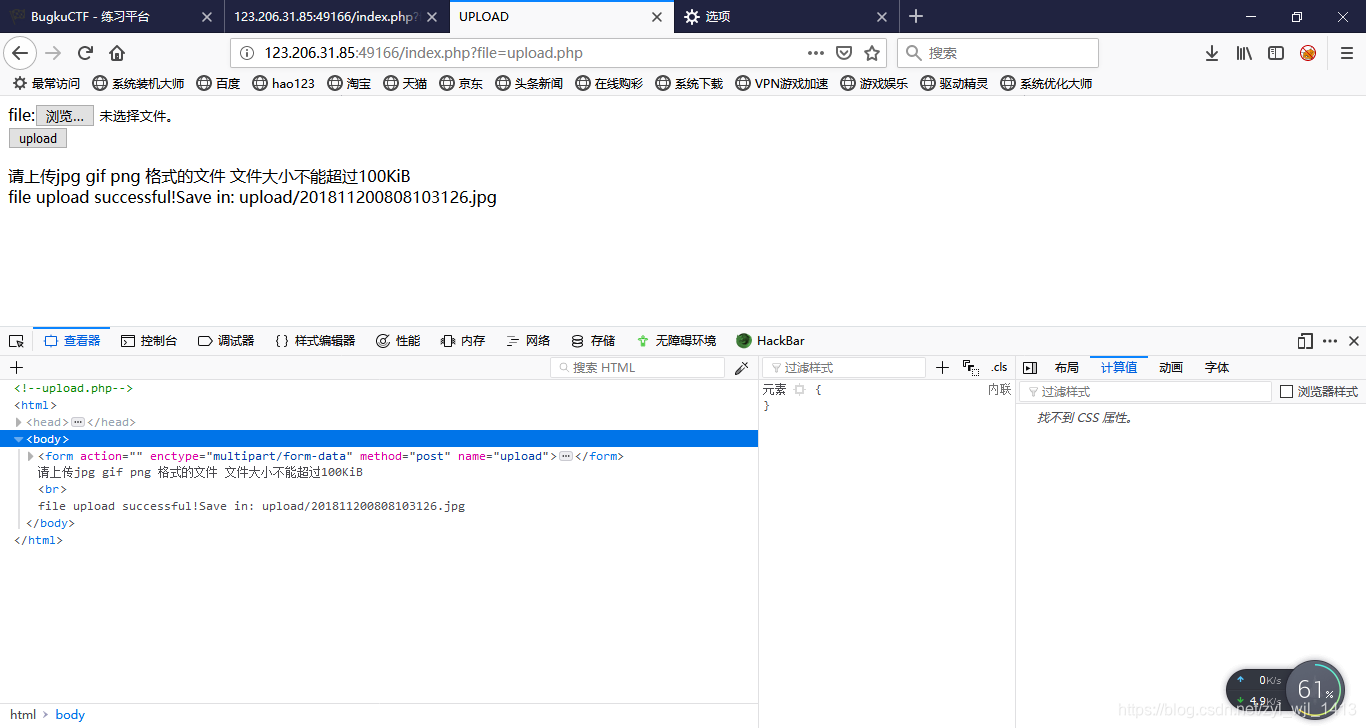Toggle the .cls class panel
This screenshot has width=1366, height=728.
click(999, 368)
